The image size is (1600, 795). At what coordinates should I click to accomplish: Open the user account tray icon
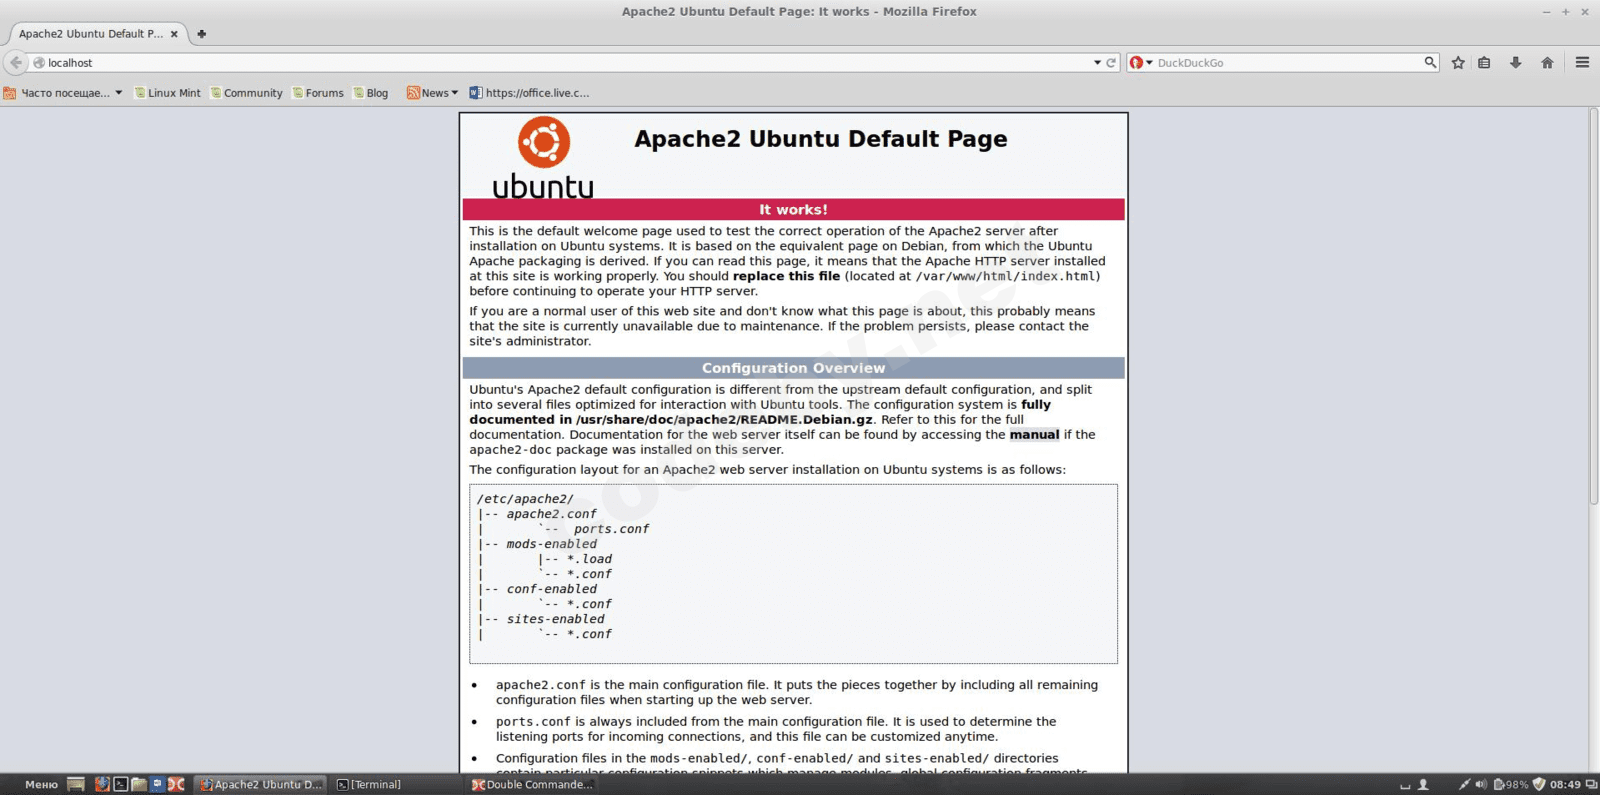1423,785
